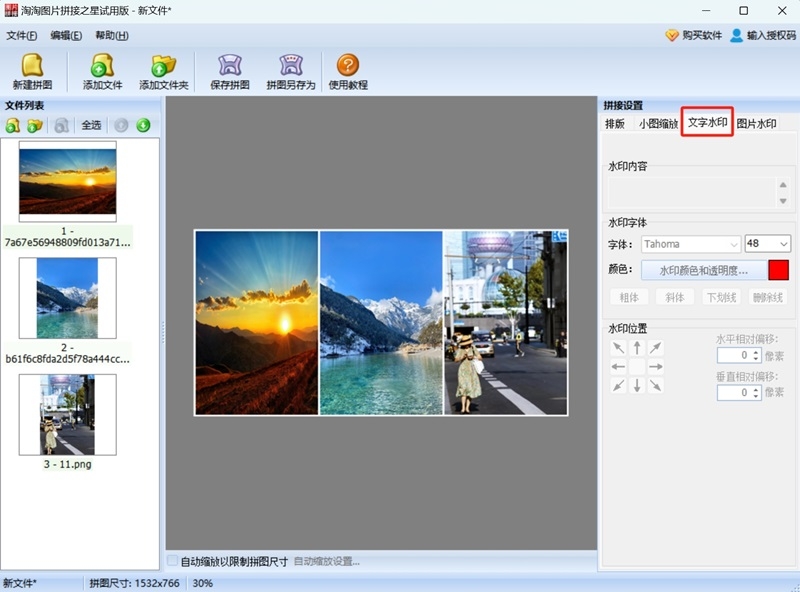Click the 添加文件夹 (add folder) toolbar icon

(x=164, y=71)
